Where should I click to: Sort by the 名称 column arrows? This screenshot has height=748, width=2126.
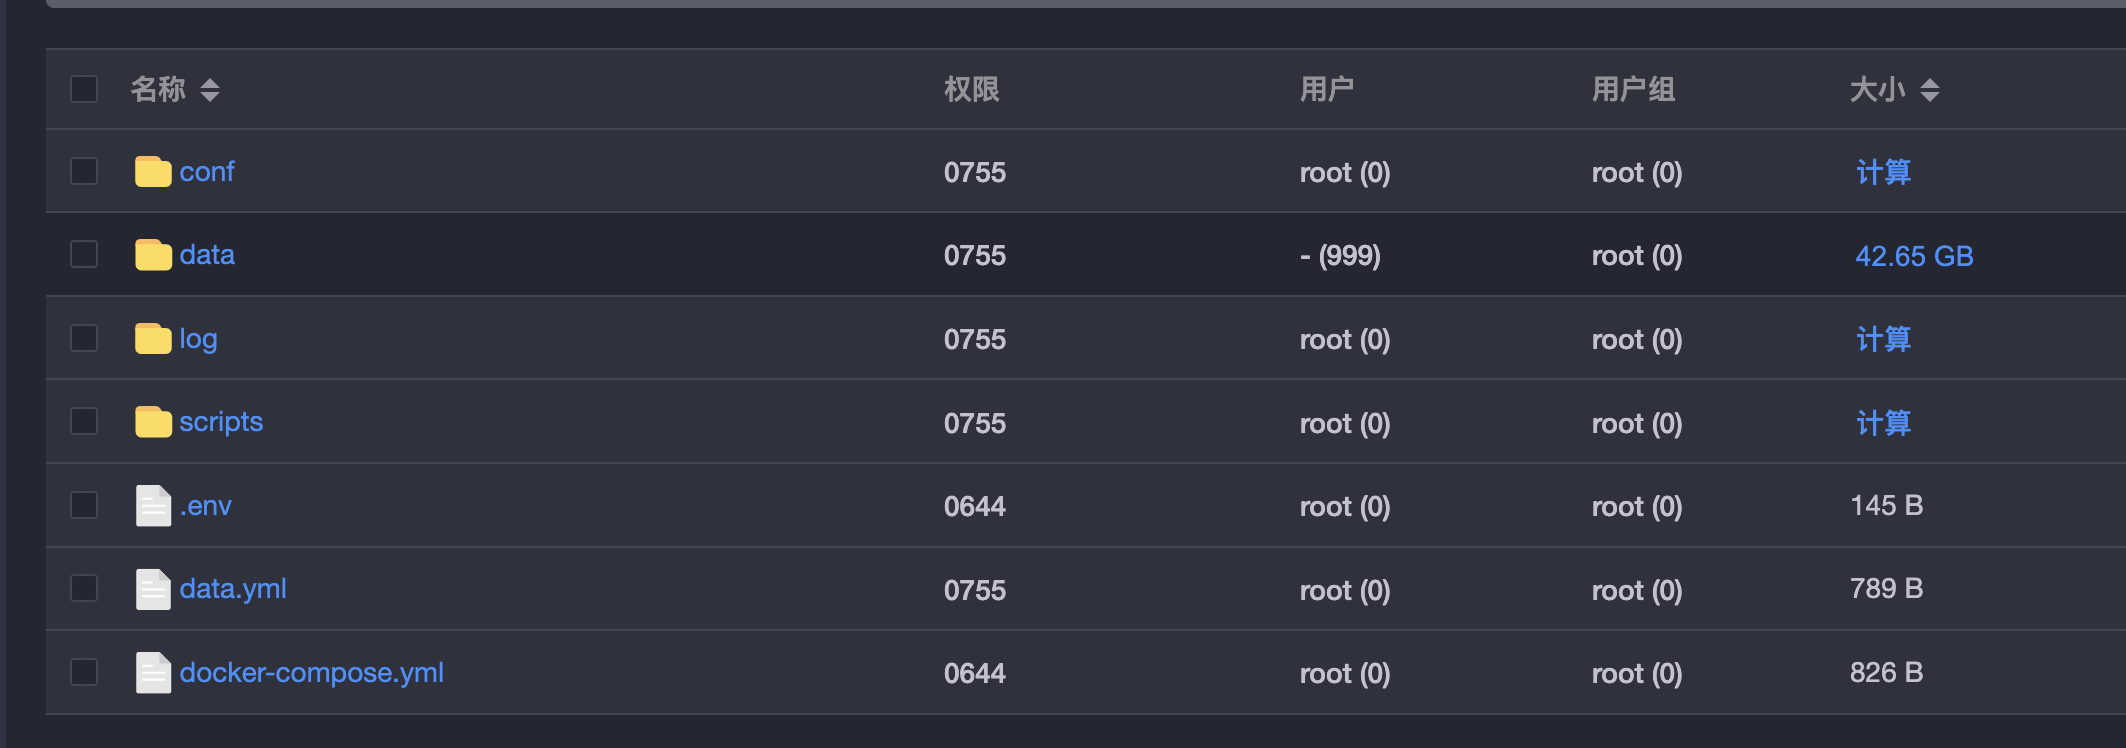coord(210,90)
